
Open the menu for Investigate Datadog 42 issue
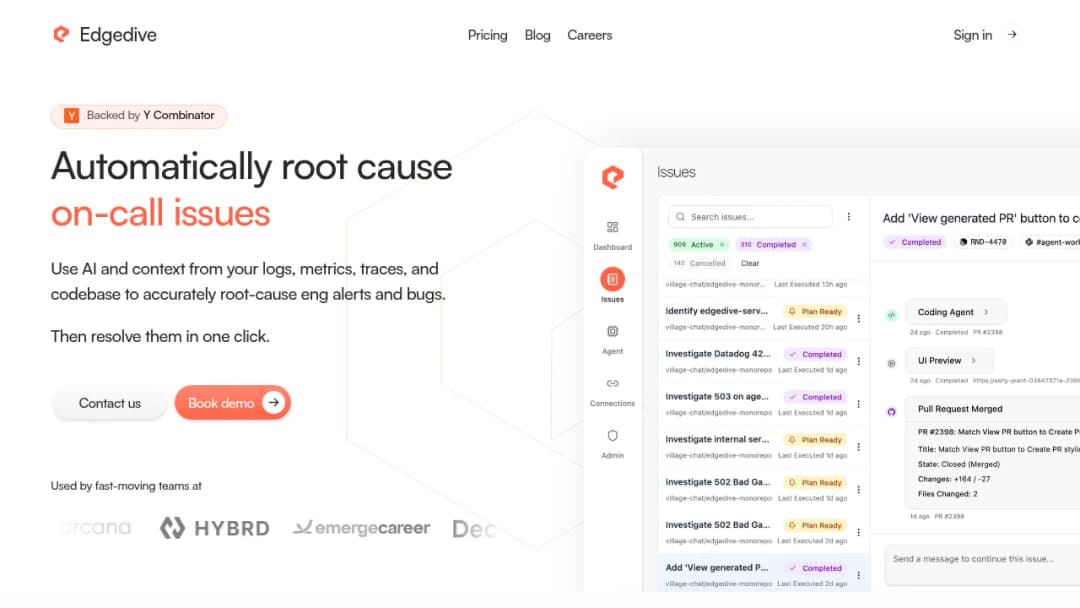point(858,361)
